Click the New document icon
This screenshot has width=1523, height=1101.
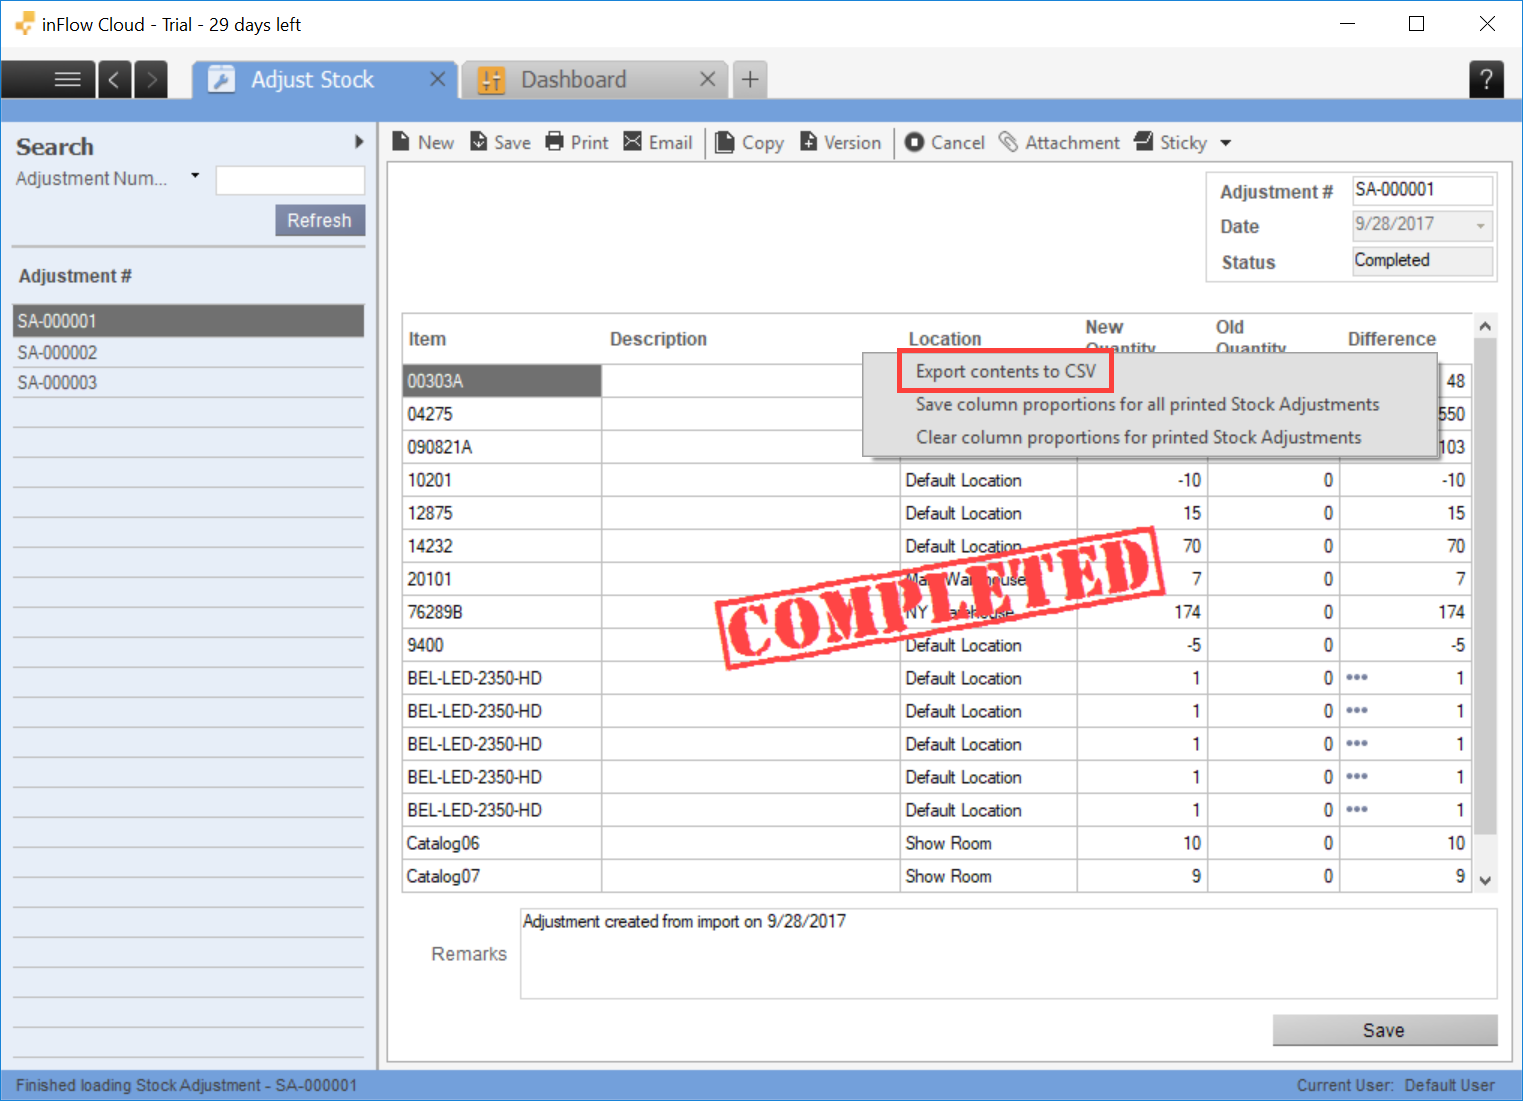click(401, 142)
